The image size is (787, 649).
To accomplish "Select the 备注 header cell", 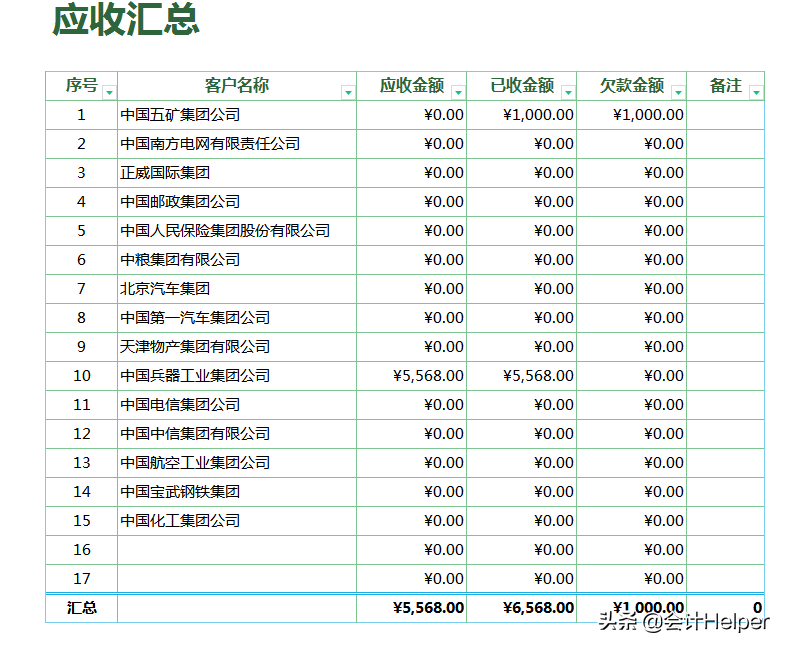I will tap(725, 86).
